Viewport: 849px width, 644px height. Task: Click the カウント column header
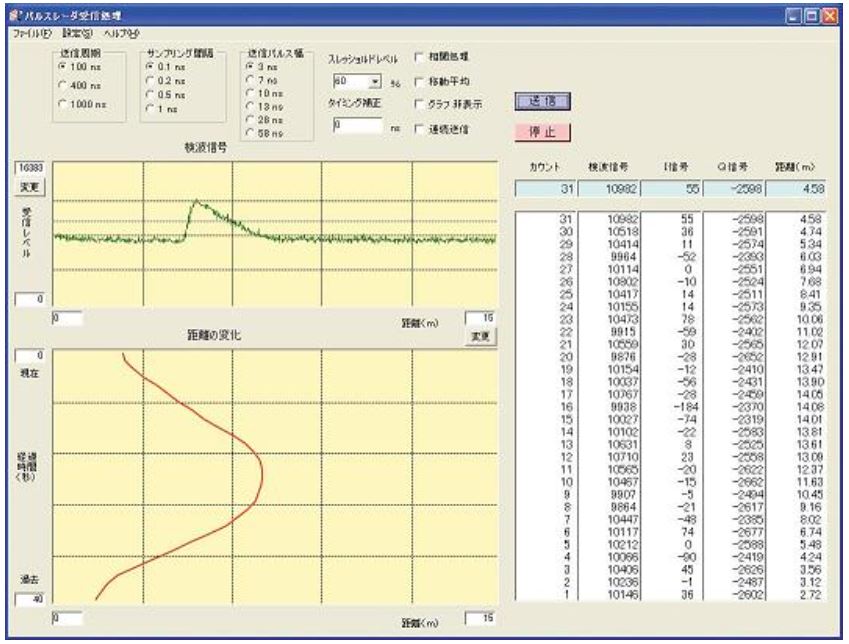(x=545, y=167)
